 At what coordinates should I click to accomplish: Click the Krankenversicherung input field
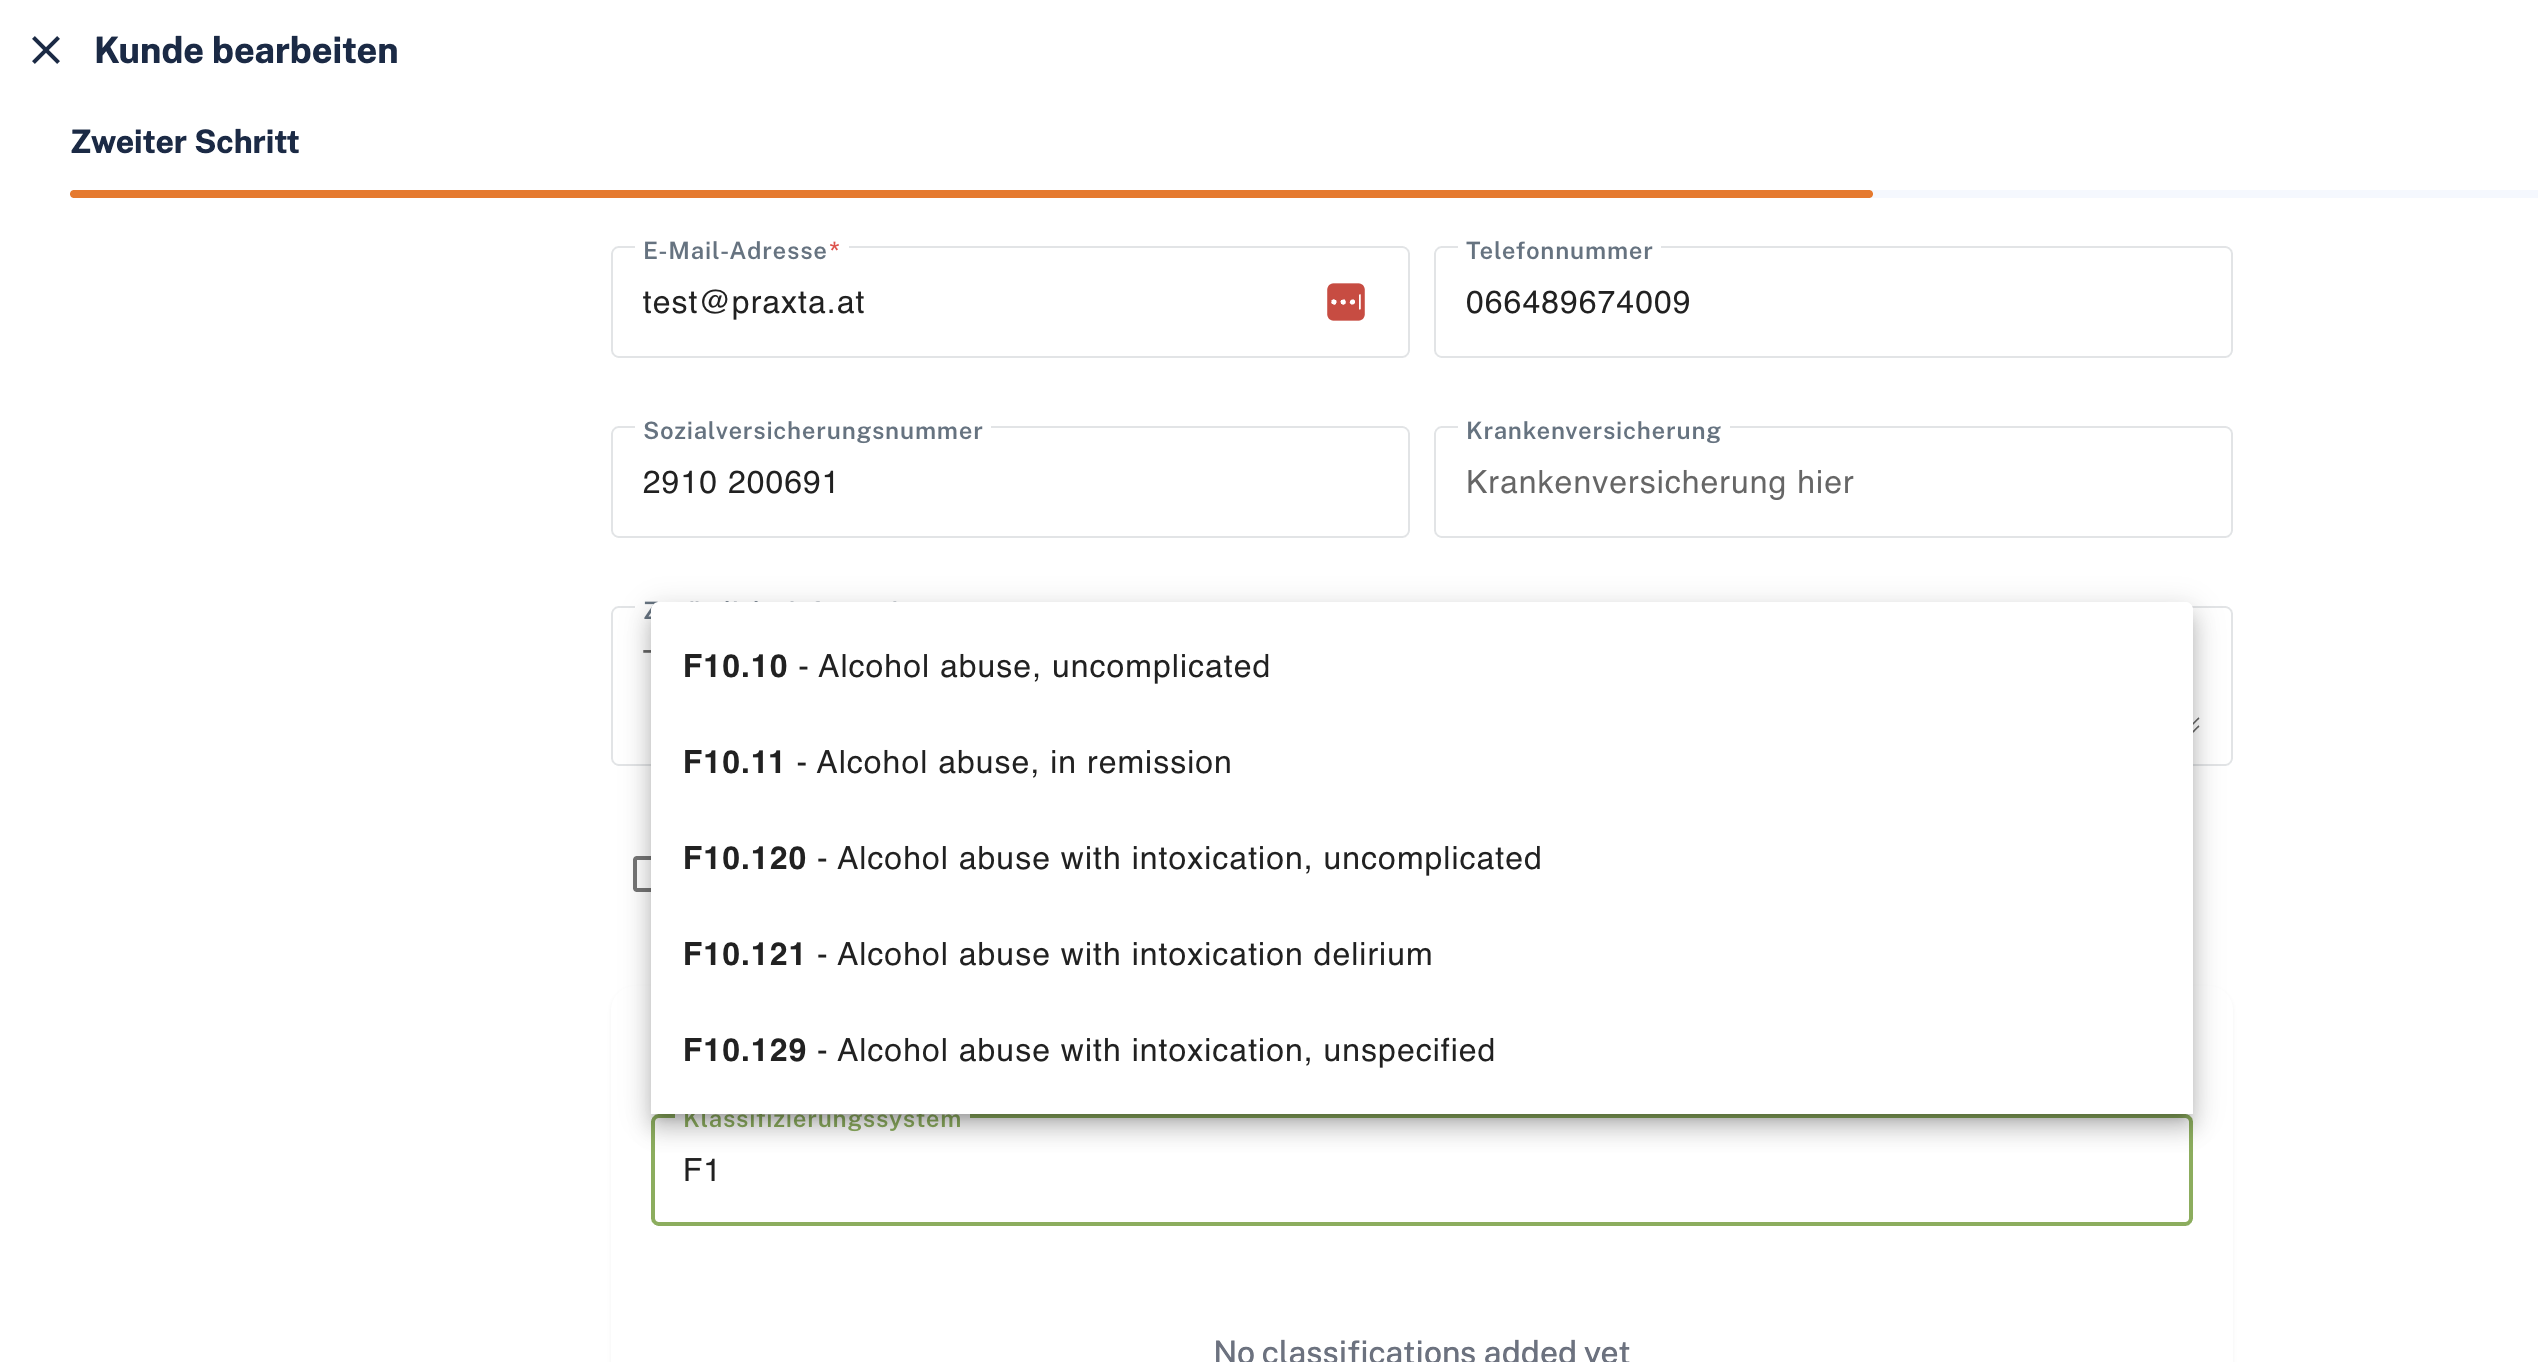point(1832,482)
